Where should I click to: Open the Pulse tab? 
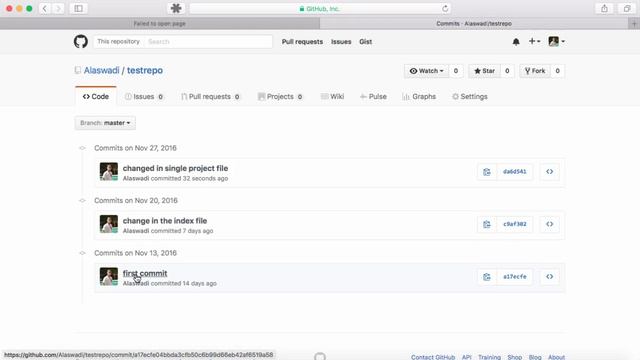pyautogui.click(x=373, y=97)
